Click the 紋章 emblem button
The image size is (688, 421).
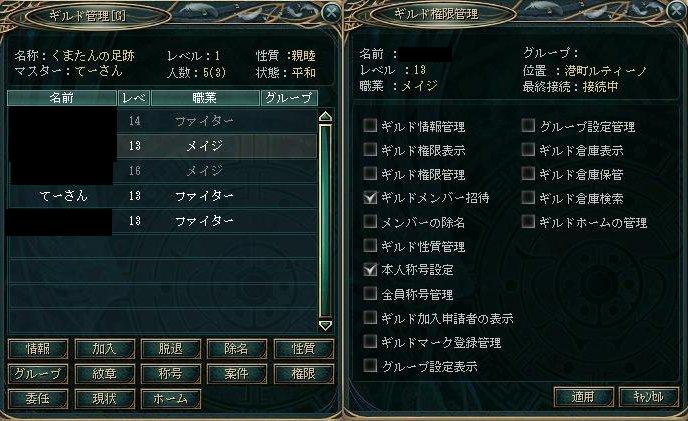pyautogui.click(x=103, y=374)
